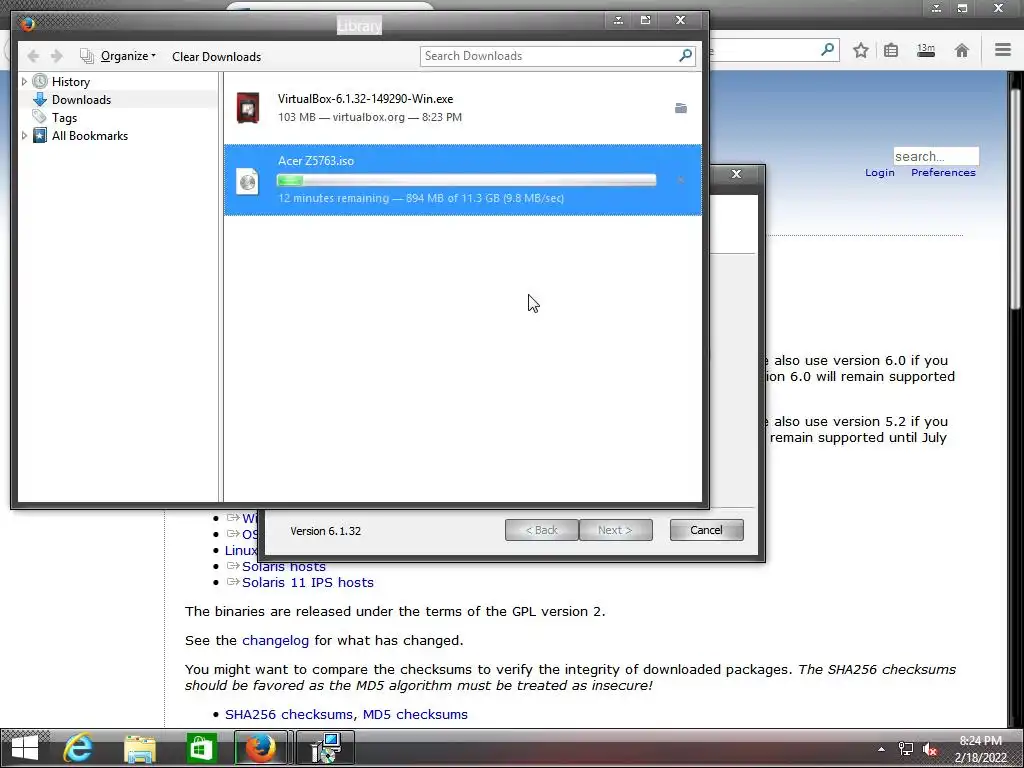Switch to Firefox in taskbar
The image size is (1024, 768).
(261, 748)
